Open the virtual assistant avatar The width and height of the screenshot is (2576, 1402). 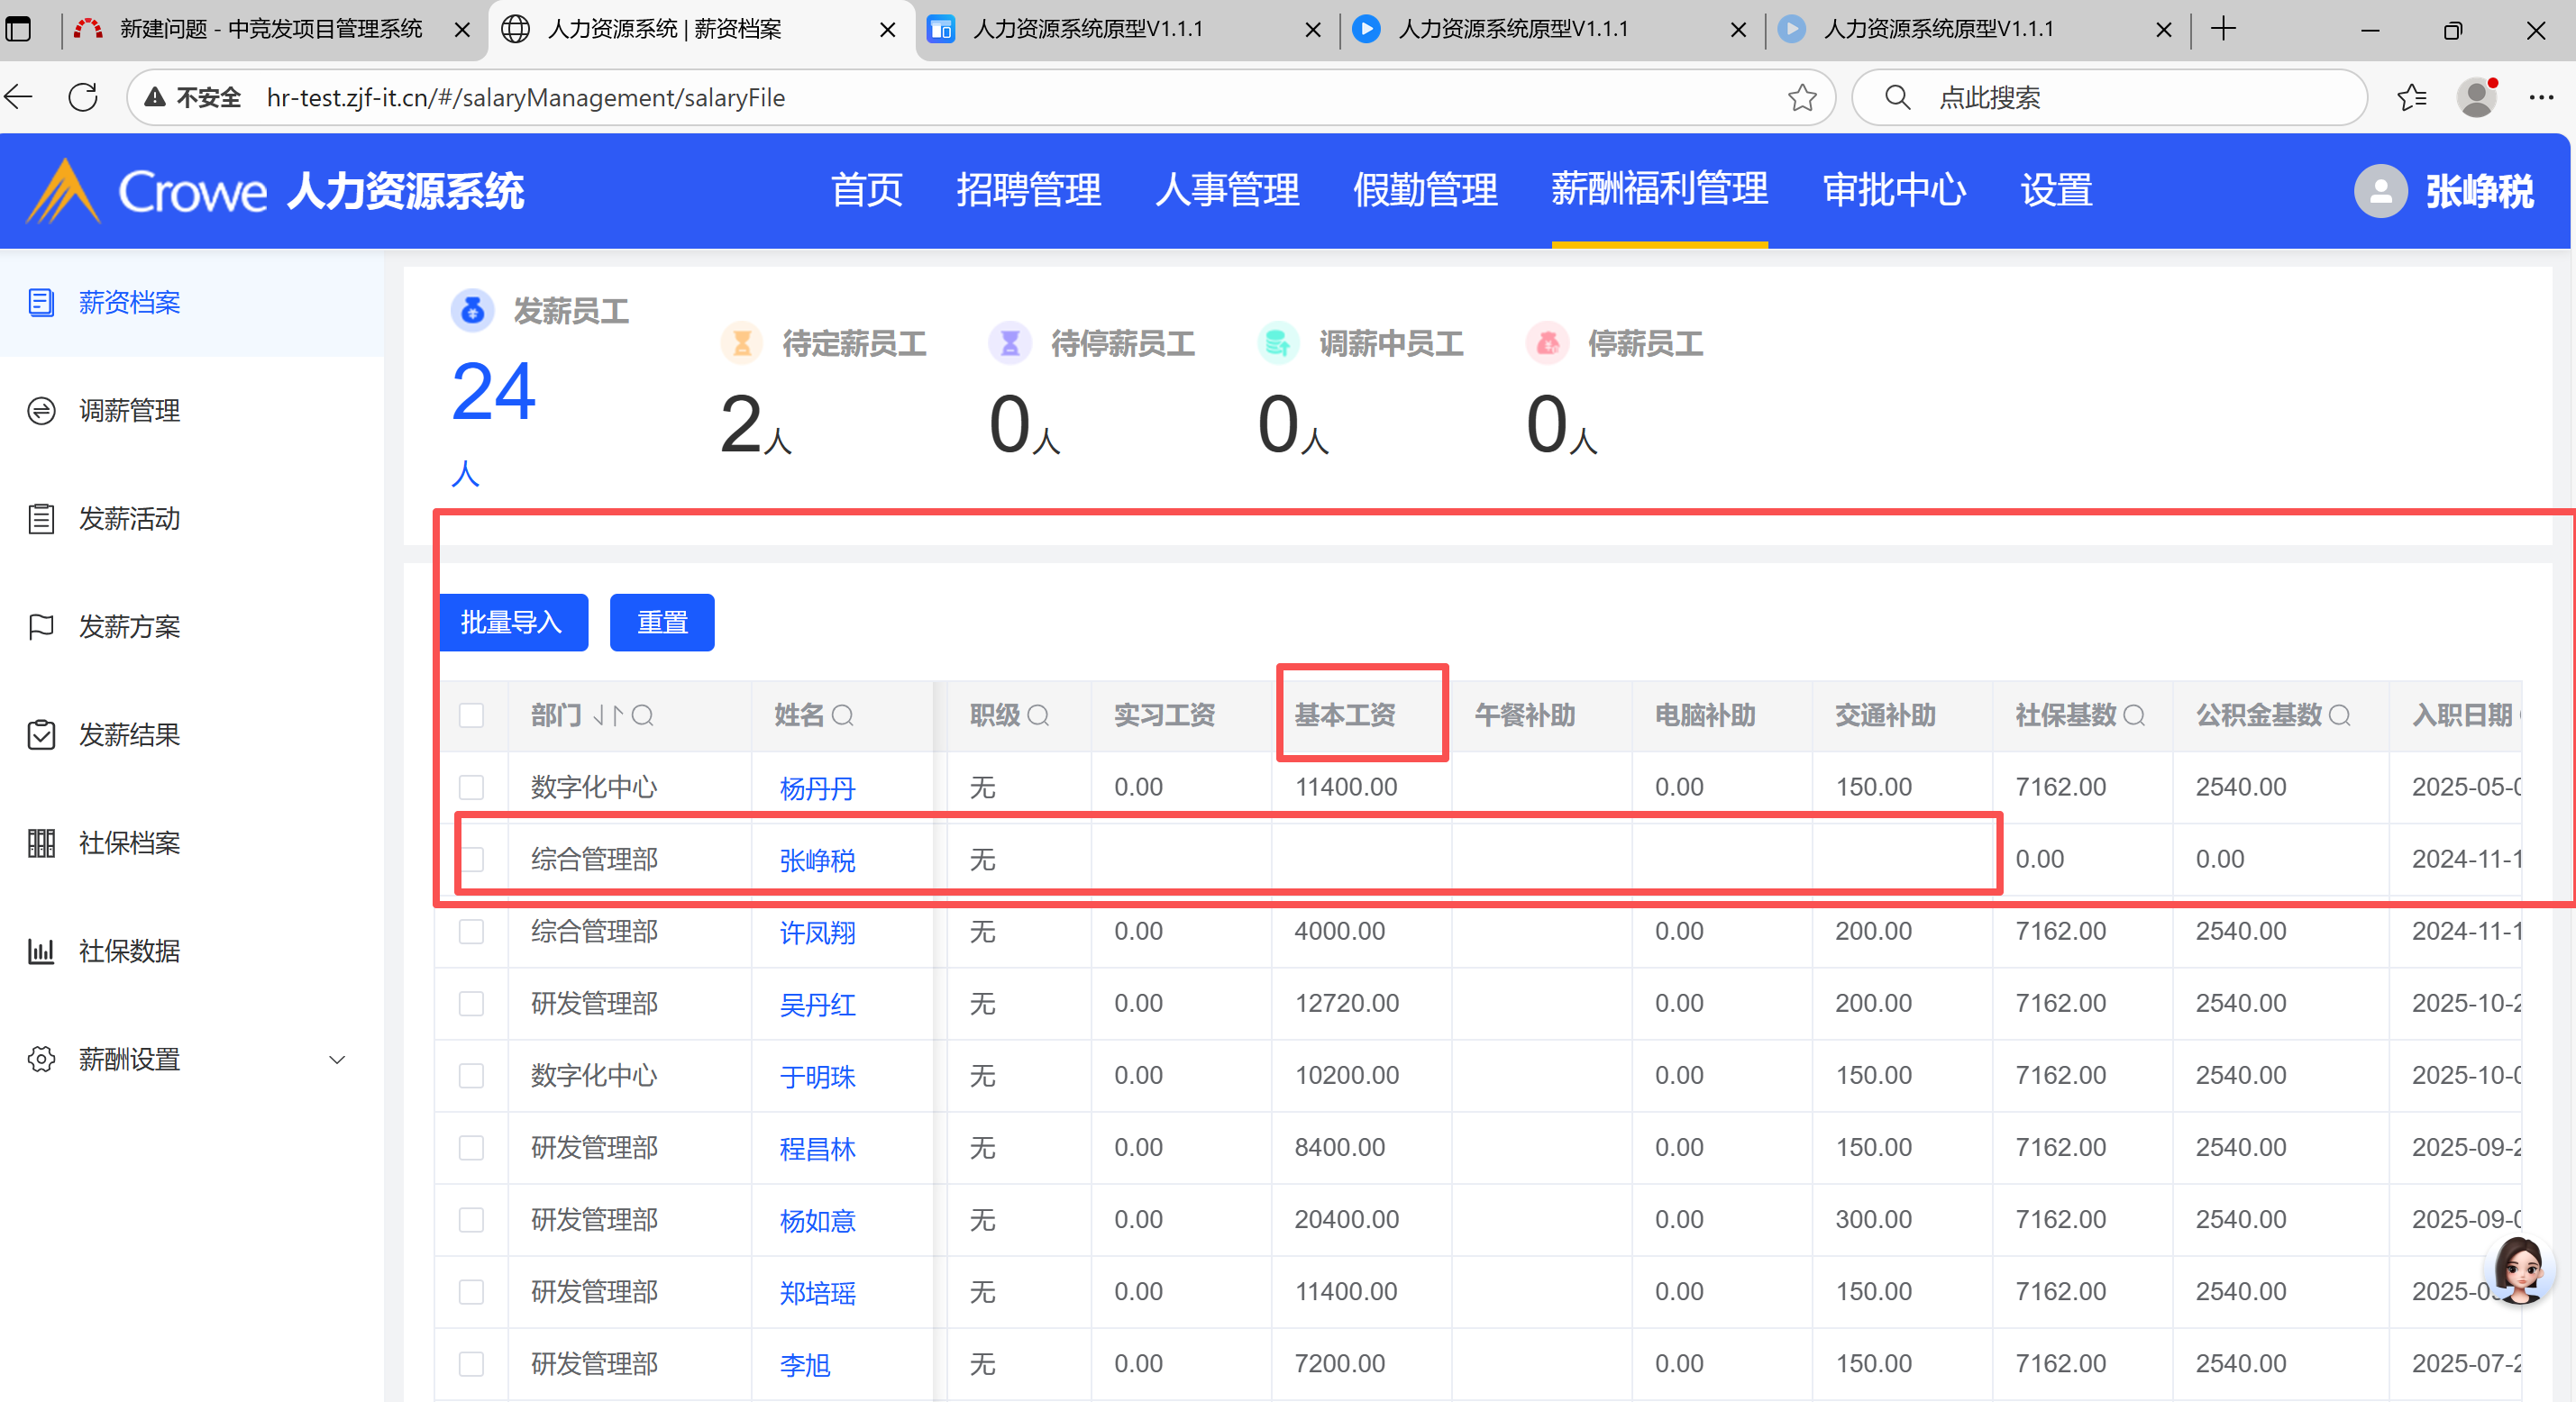coord(2519,1270)
